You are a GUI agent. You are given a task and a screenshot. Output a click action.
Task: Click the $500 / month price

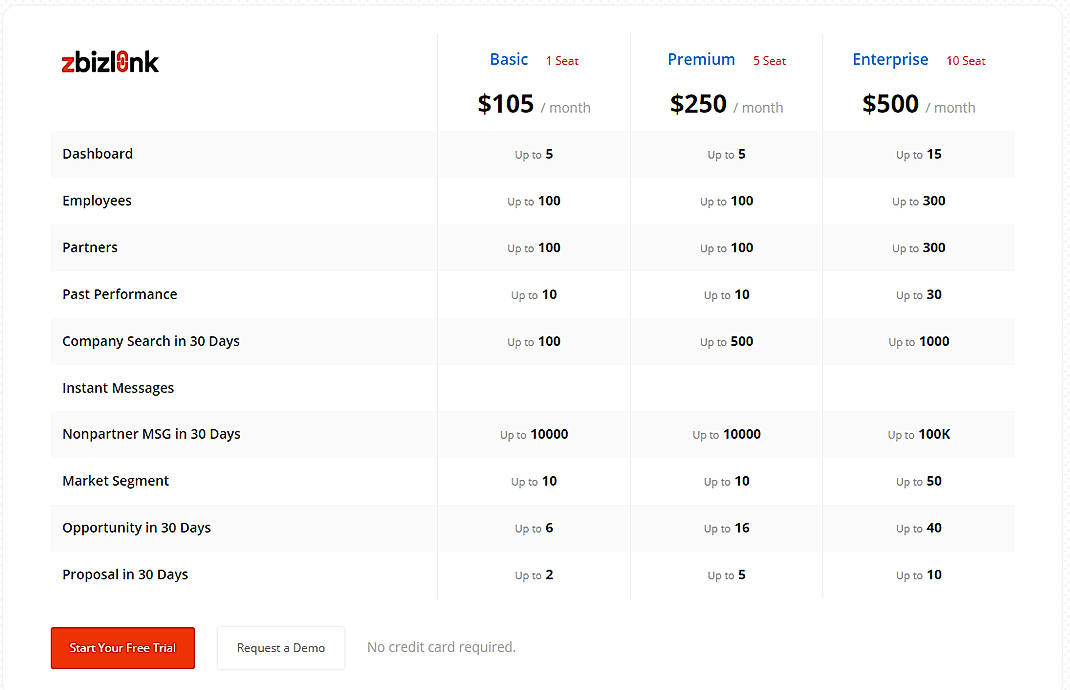tap(919, 104)
